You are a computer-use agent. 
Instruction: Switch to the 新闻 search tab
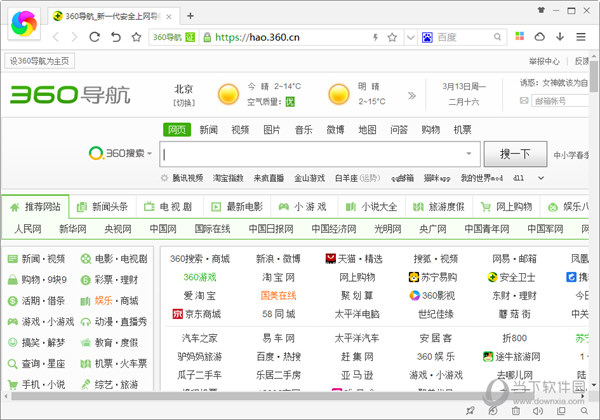click(x=208, y=130)
